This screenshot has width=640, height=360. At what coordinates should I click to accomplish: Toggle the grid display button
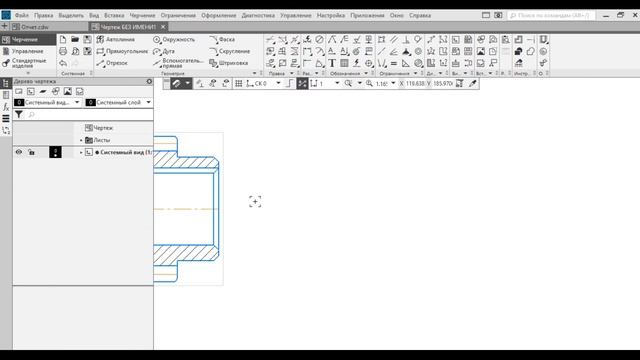click(x=239, y=83)
